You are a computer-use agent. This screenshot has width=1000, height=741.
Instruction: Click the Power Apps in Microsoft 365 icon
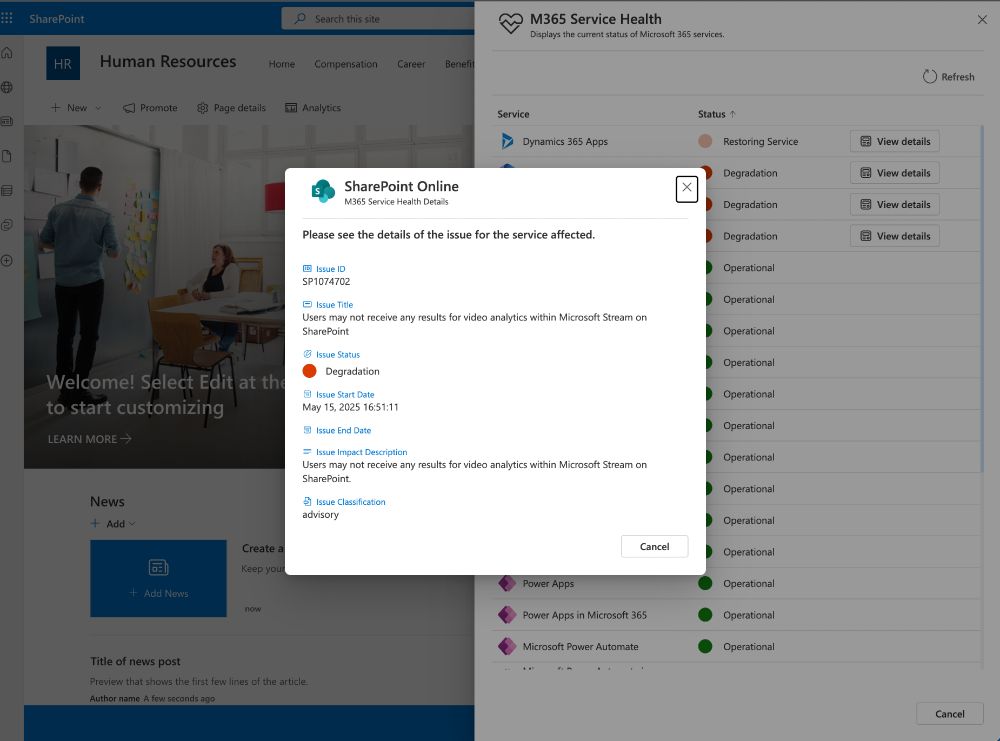tap(507, 615)
